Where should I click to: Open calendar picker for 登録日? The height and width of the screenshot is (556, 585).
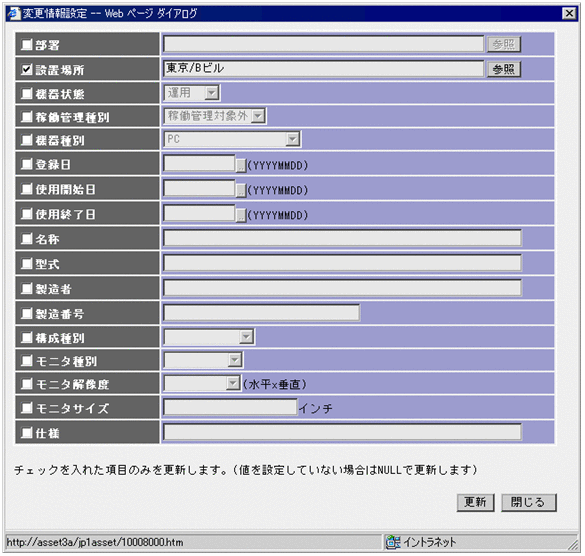pyautogui.click(x=241, y=165)
